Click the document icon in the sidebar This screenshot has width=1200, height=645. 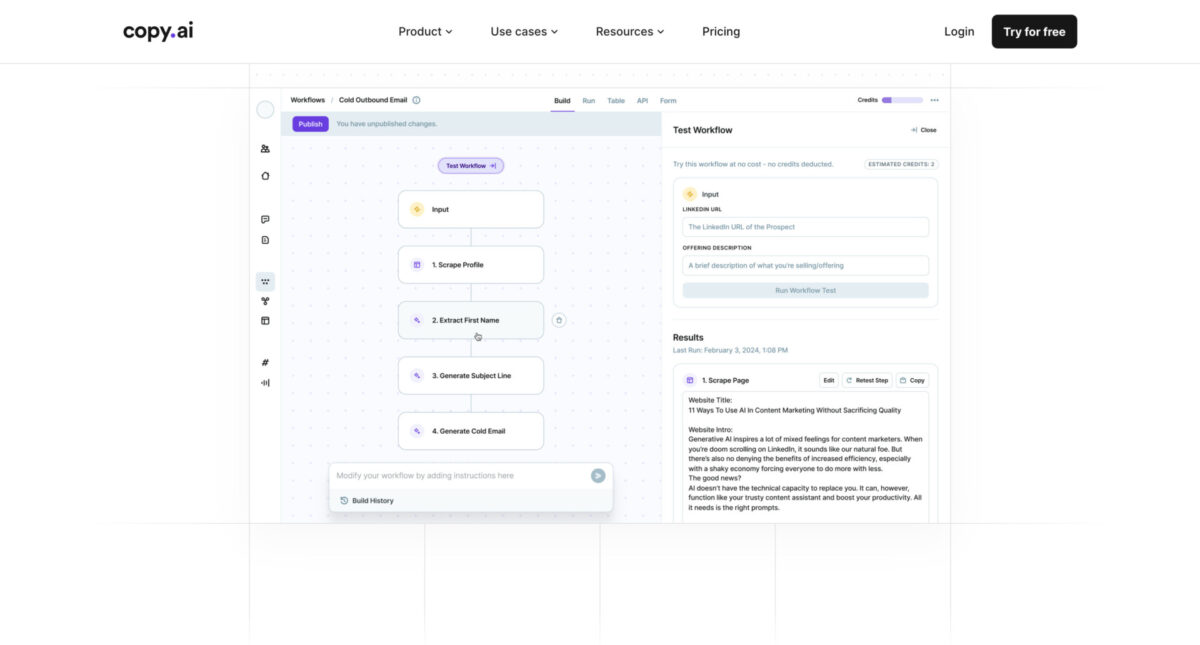pyautogui.click(x=265, y=240)
